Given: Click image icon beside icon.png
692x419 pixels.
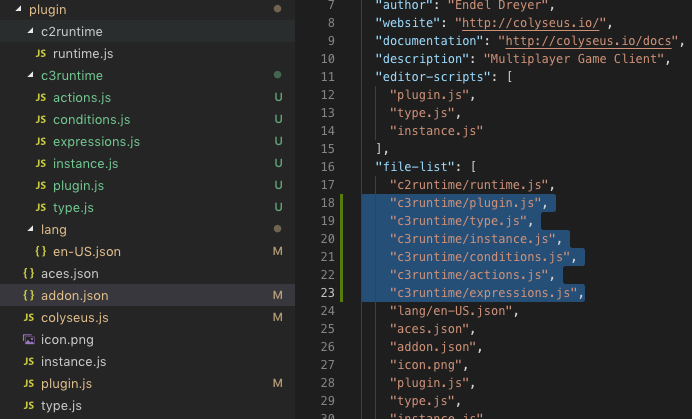Looking at the screenshot, I should (29, 339).
